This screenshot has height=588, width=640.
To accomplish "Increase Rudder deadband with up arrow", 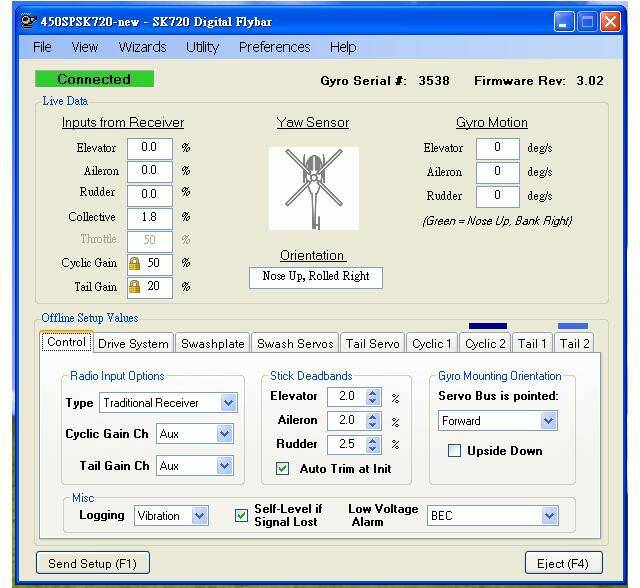I will pyautogui.click(x=372, y=441).
